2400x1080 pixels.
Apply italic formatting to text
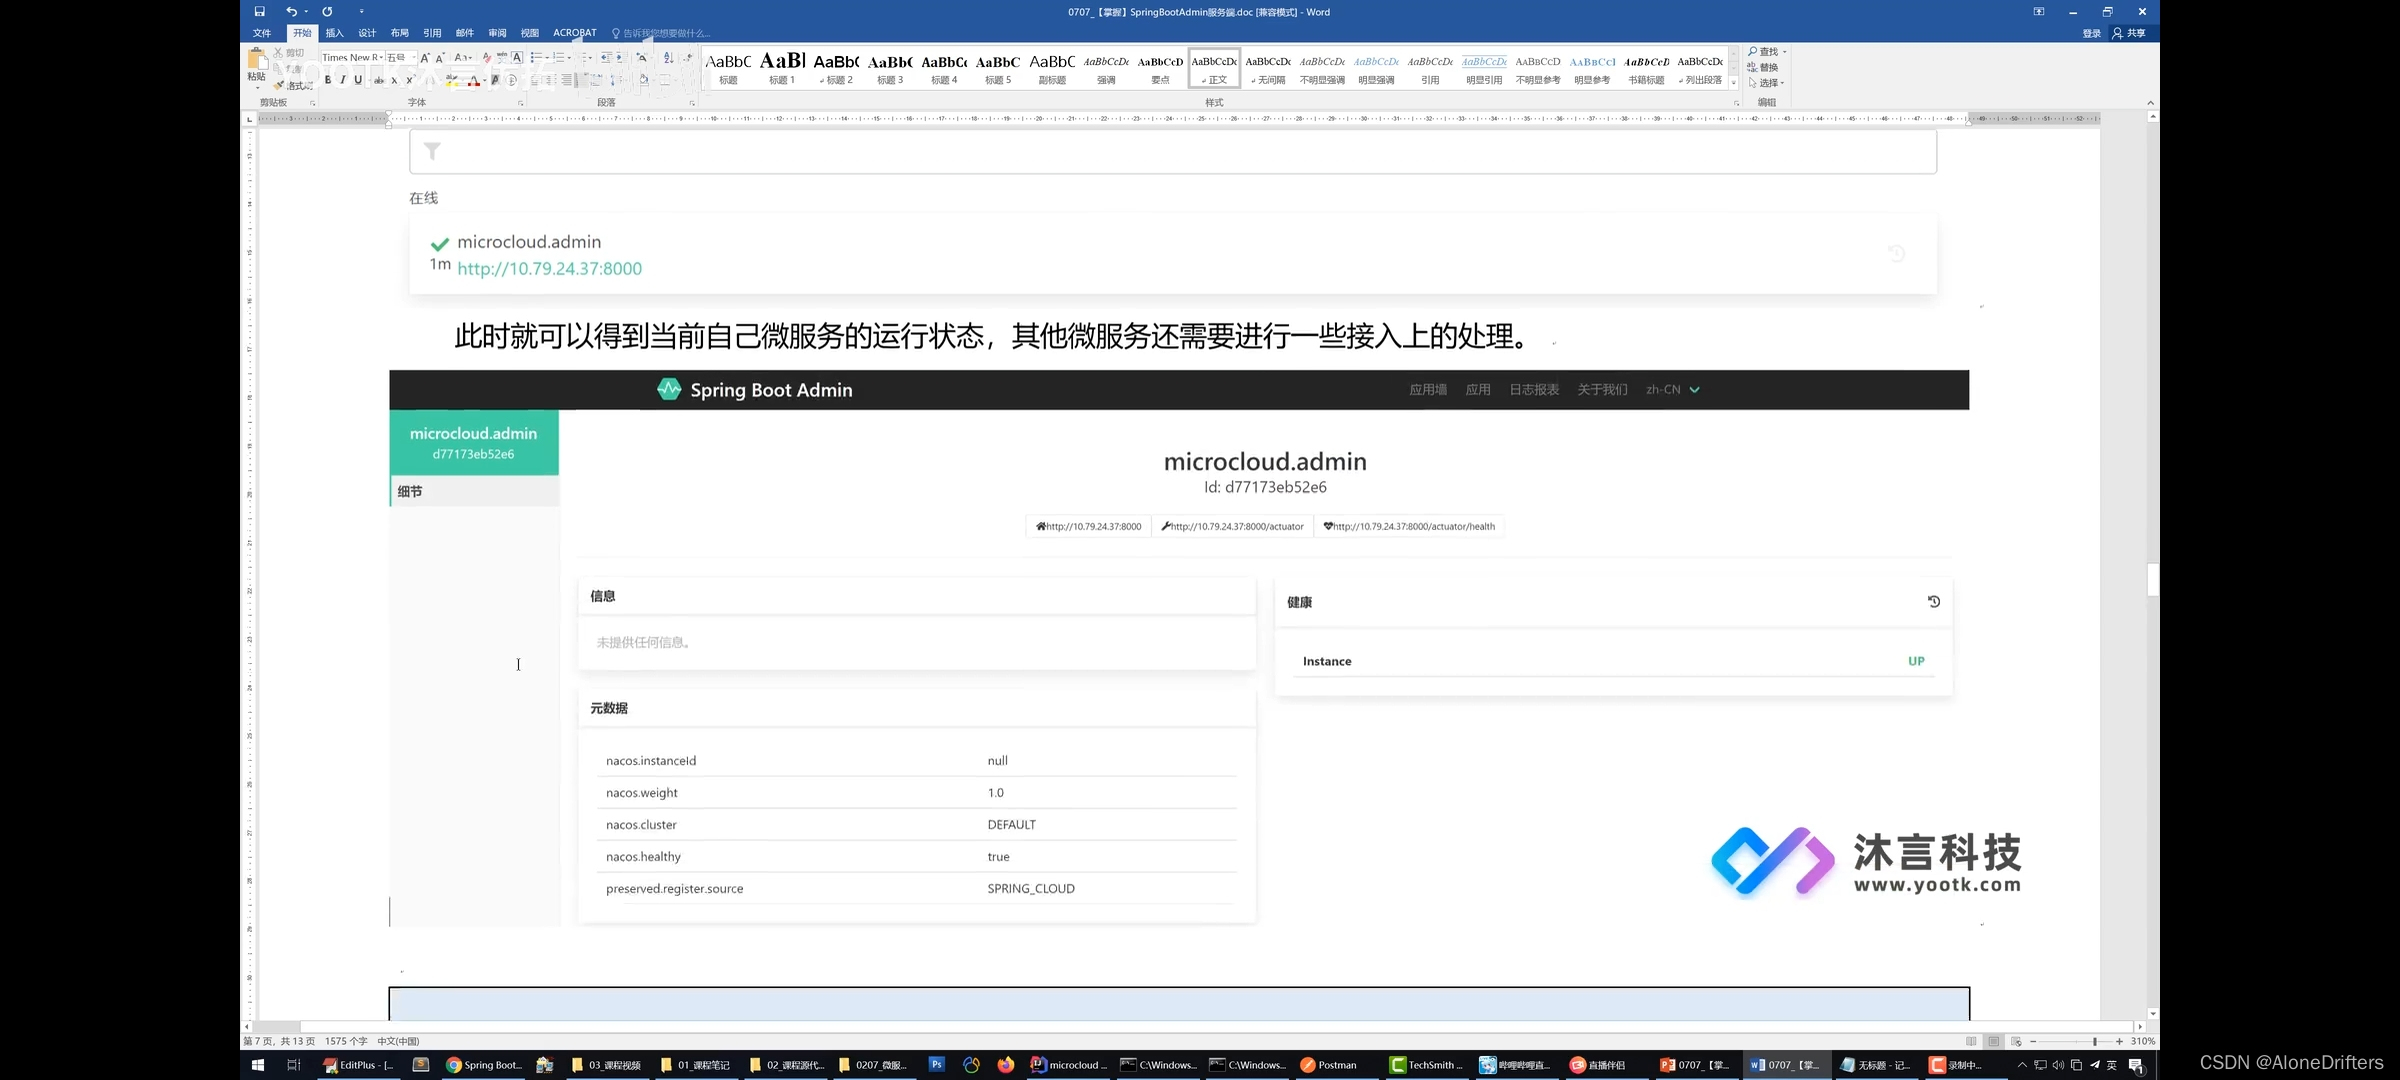point(343,80)
